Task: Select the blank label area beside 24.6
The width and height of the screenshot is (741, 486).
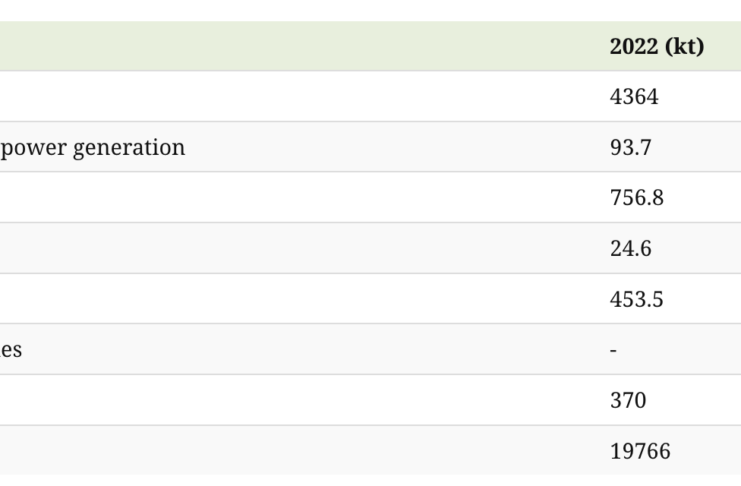Action: [x=300, y=249]
